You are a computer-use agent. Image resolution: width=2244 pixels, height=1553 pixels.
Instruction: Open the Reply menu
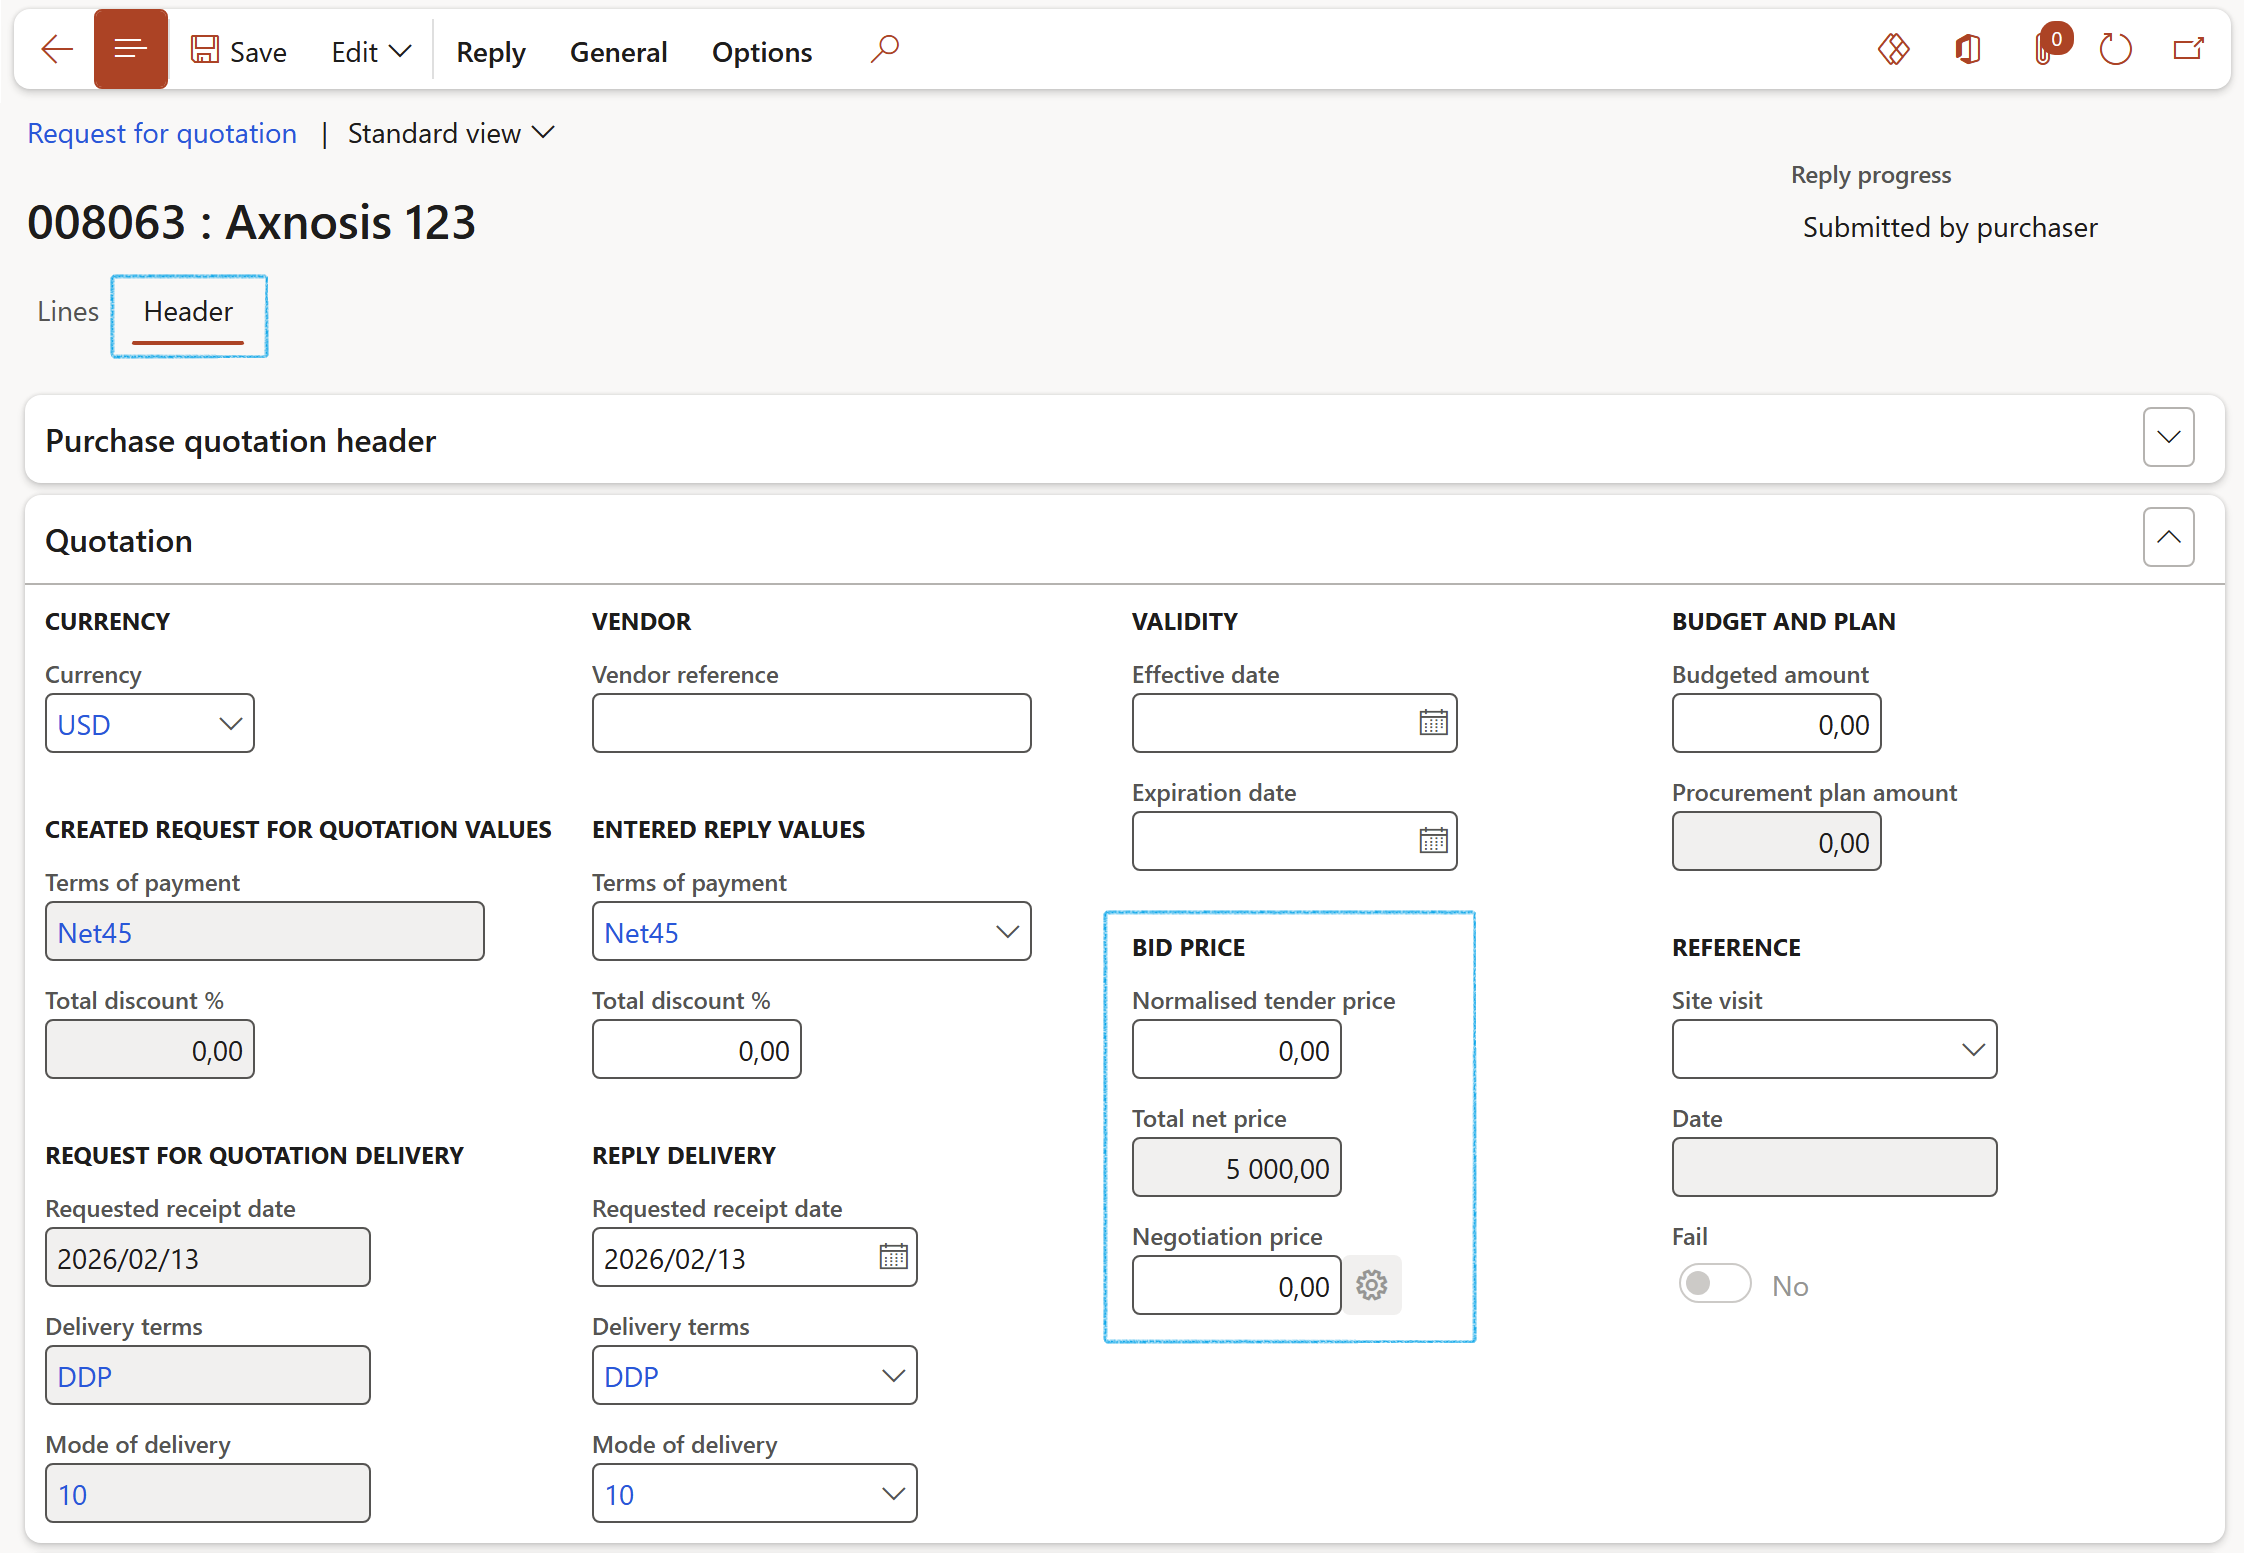pyautogui.click(x=490, y=52)
